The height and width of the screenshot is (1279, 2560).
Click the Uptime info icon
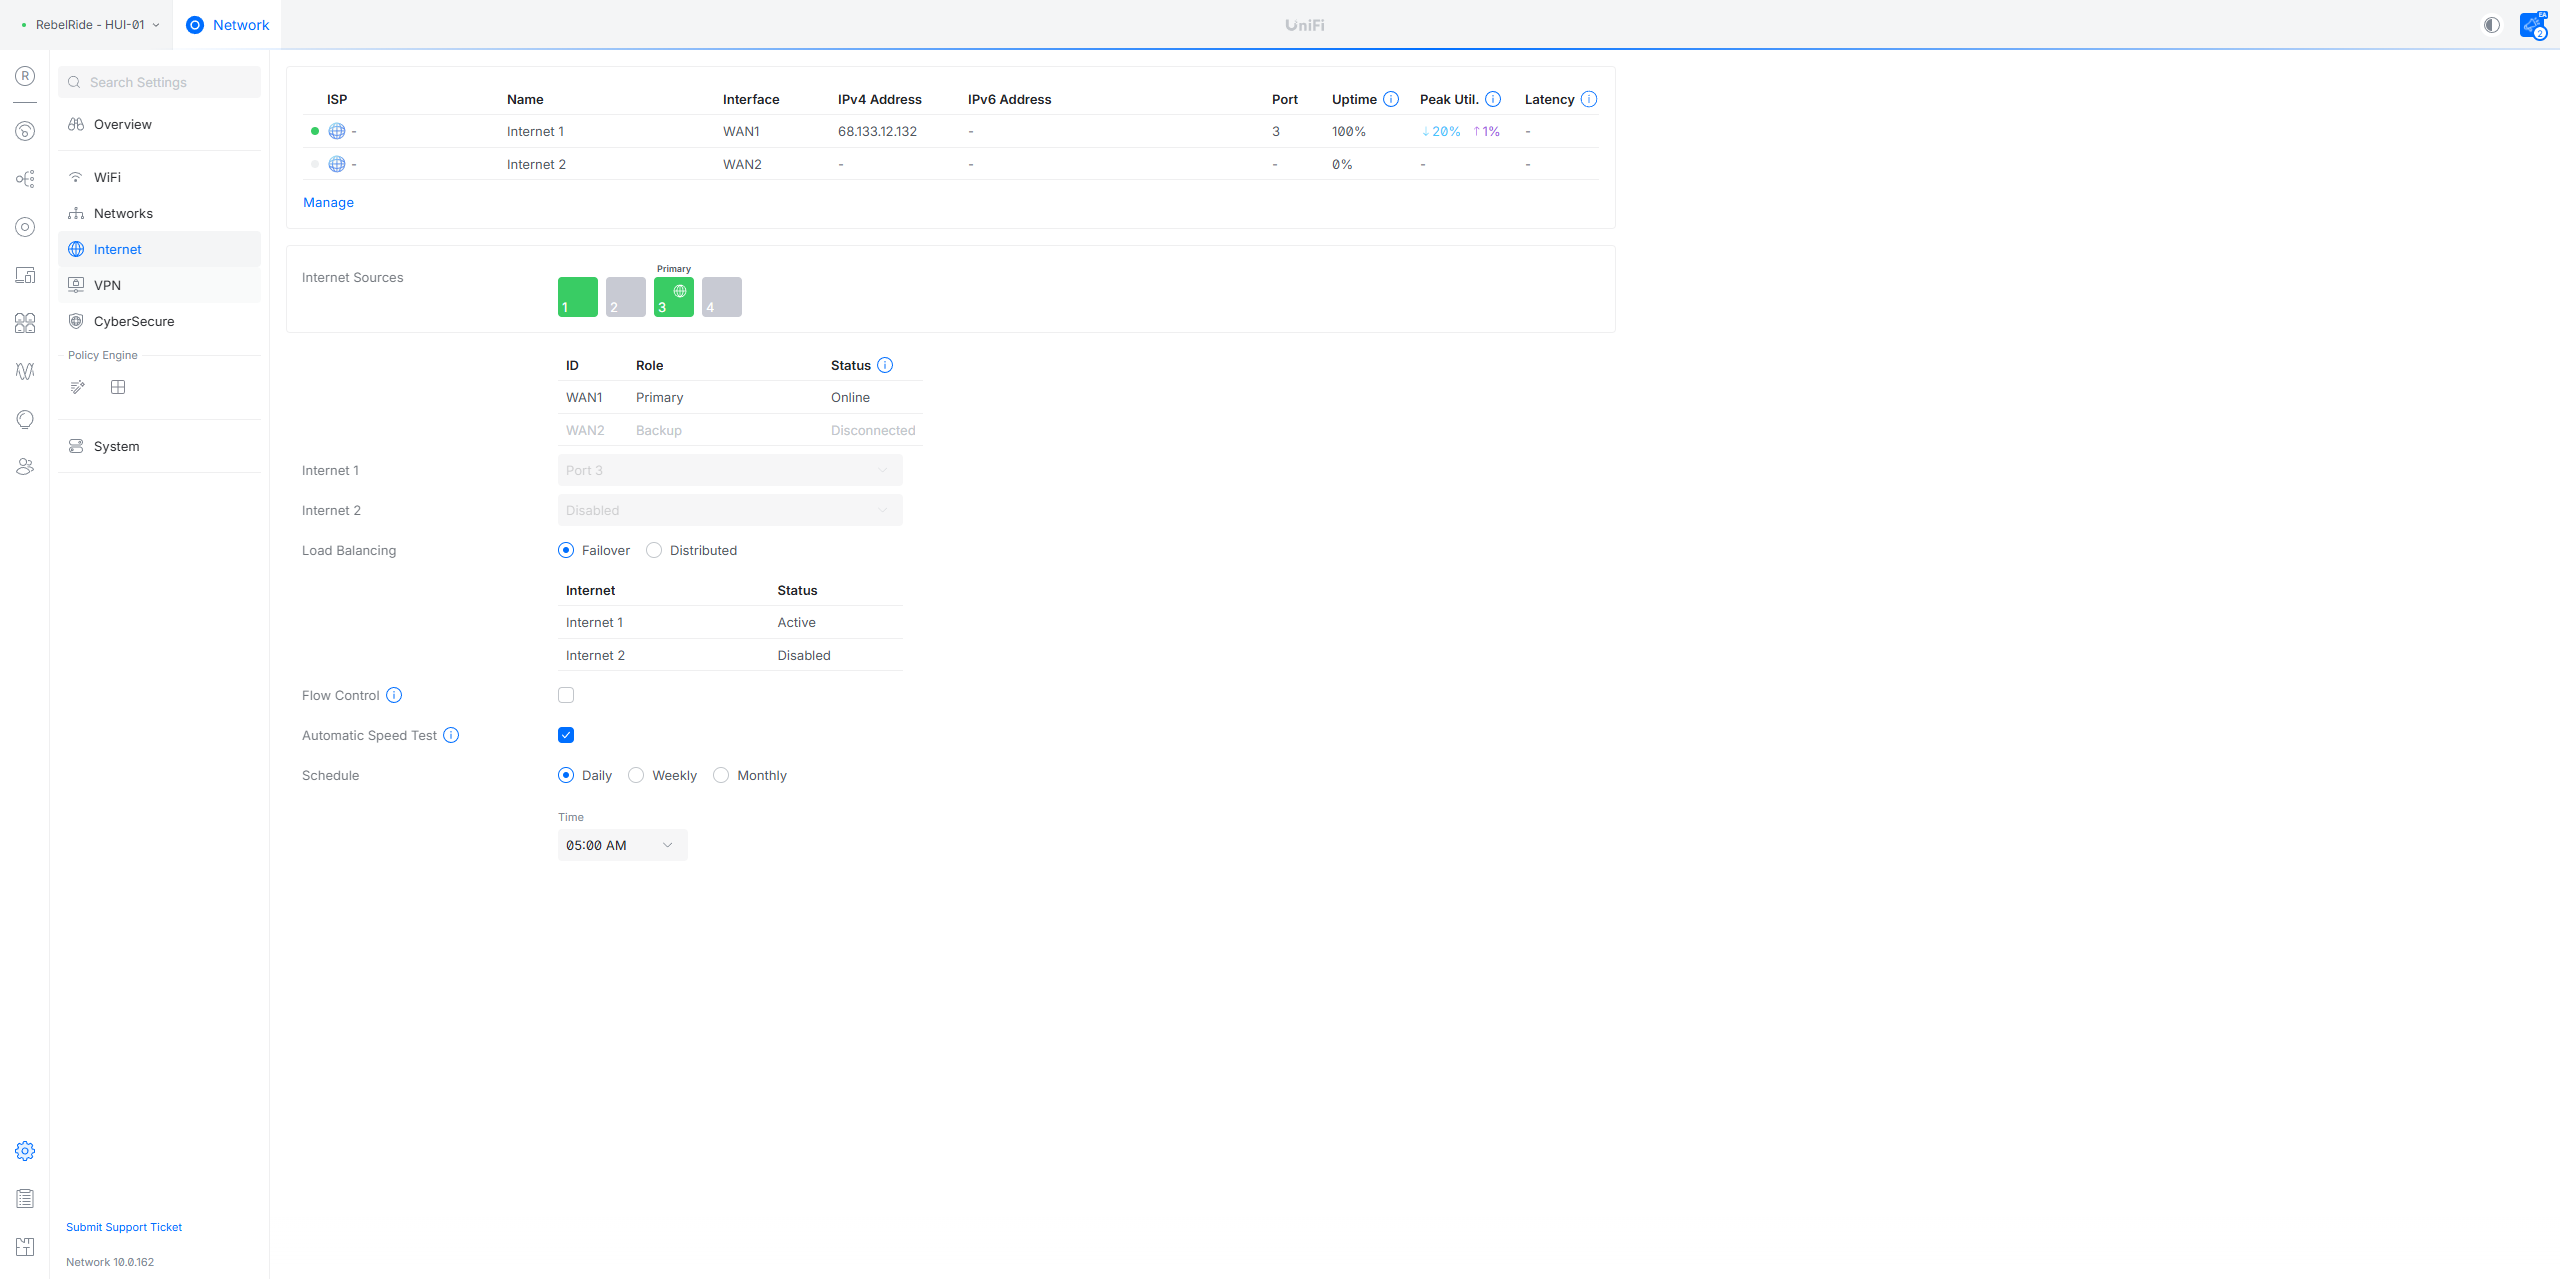(x=1391, y=99)
